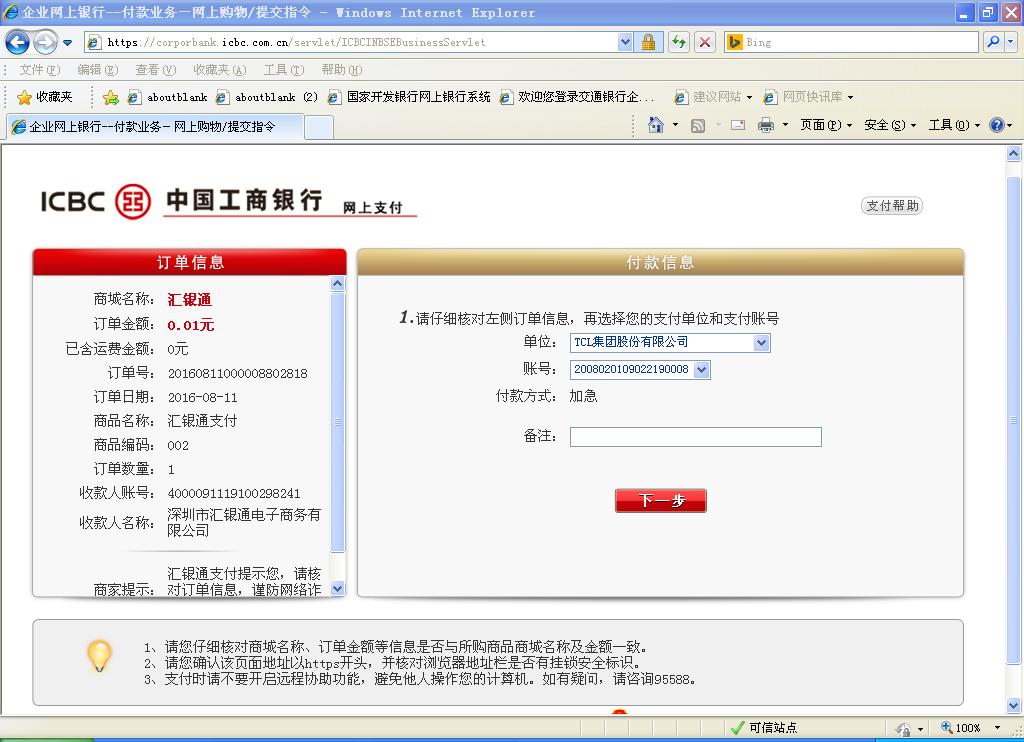Click the 支付帮助 button

click(x=892, y=206)
